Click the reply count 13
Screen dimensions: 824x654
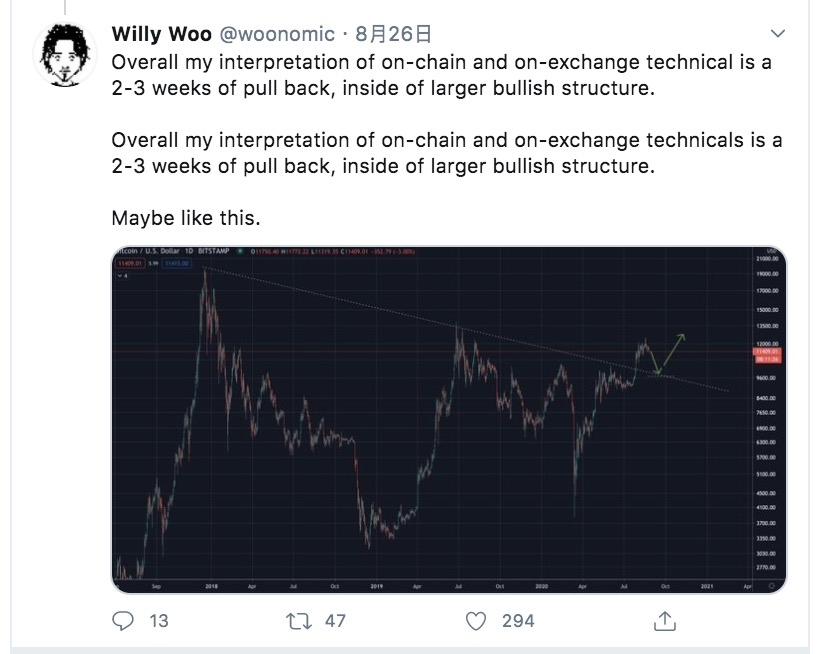(158, 621)
